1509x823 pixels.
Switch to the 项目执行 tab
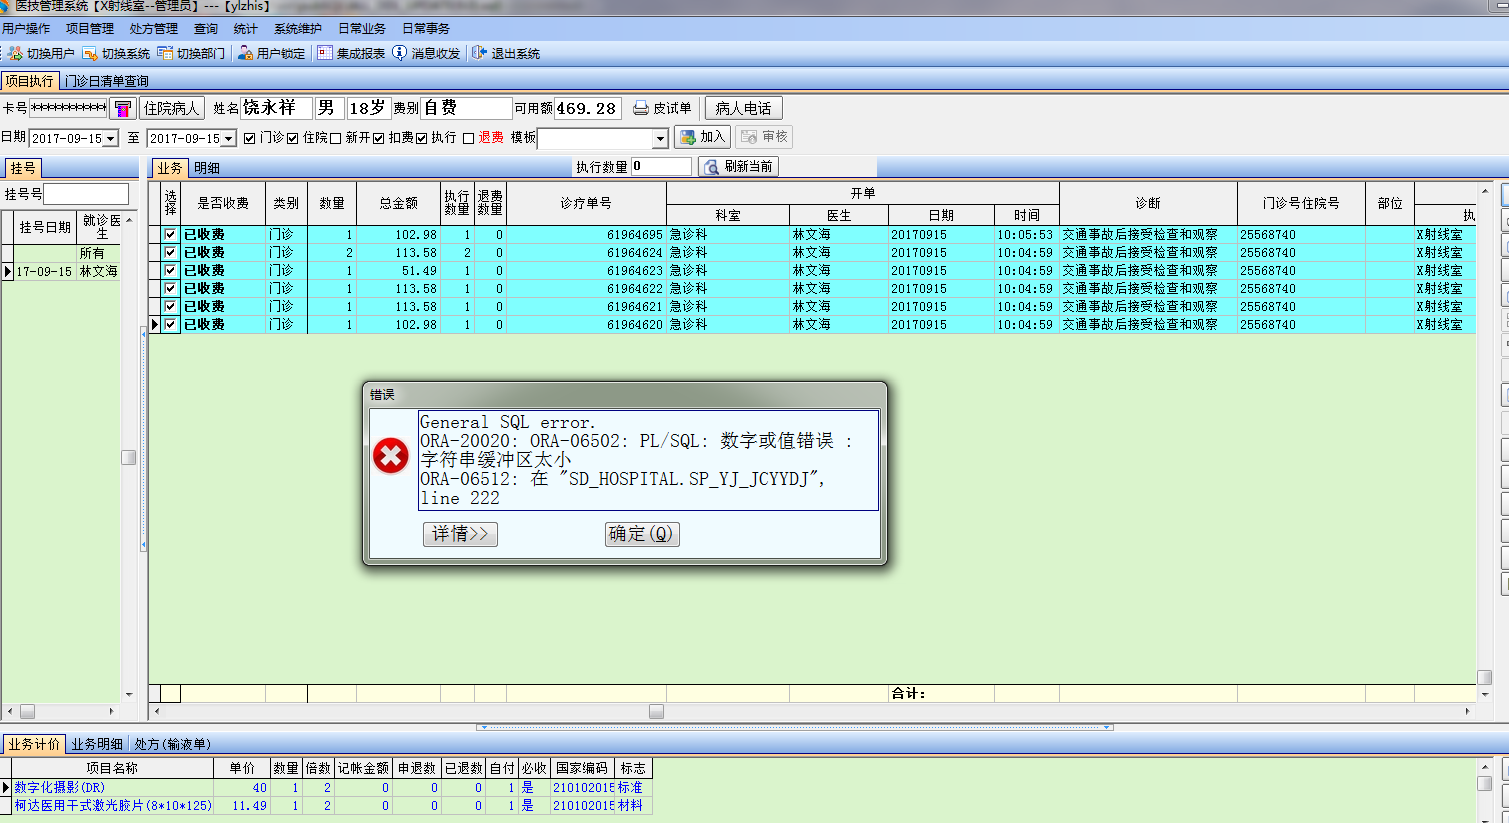pos(30,81)
